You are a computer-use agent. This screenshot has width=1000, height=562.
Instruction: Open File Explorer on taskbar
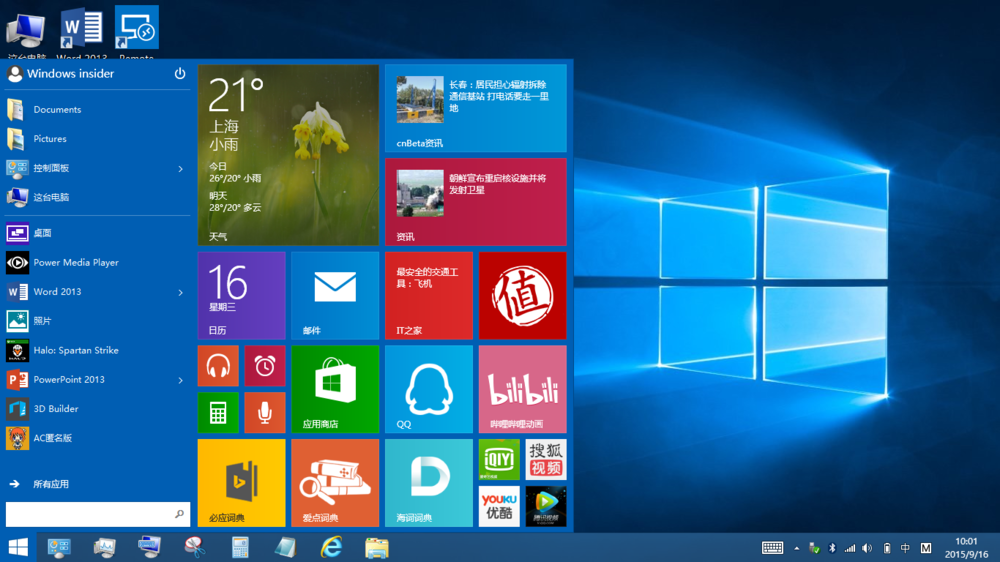click(377, 547)
